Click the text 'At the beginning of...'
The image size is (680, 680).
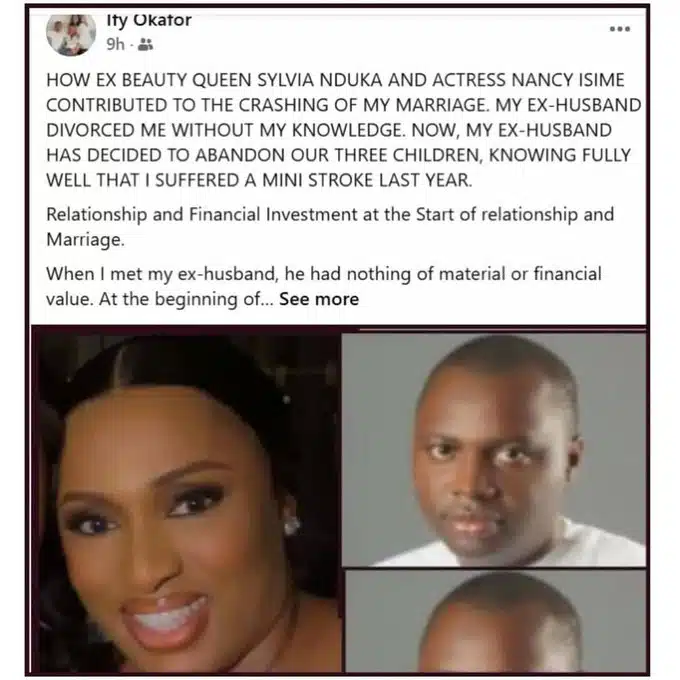(186, 299)
